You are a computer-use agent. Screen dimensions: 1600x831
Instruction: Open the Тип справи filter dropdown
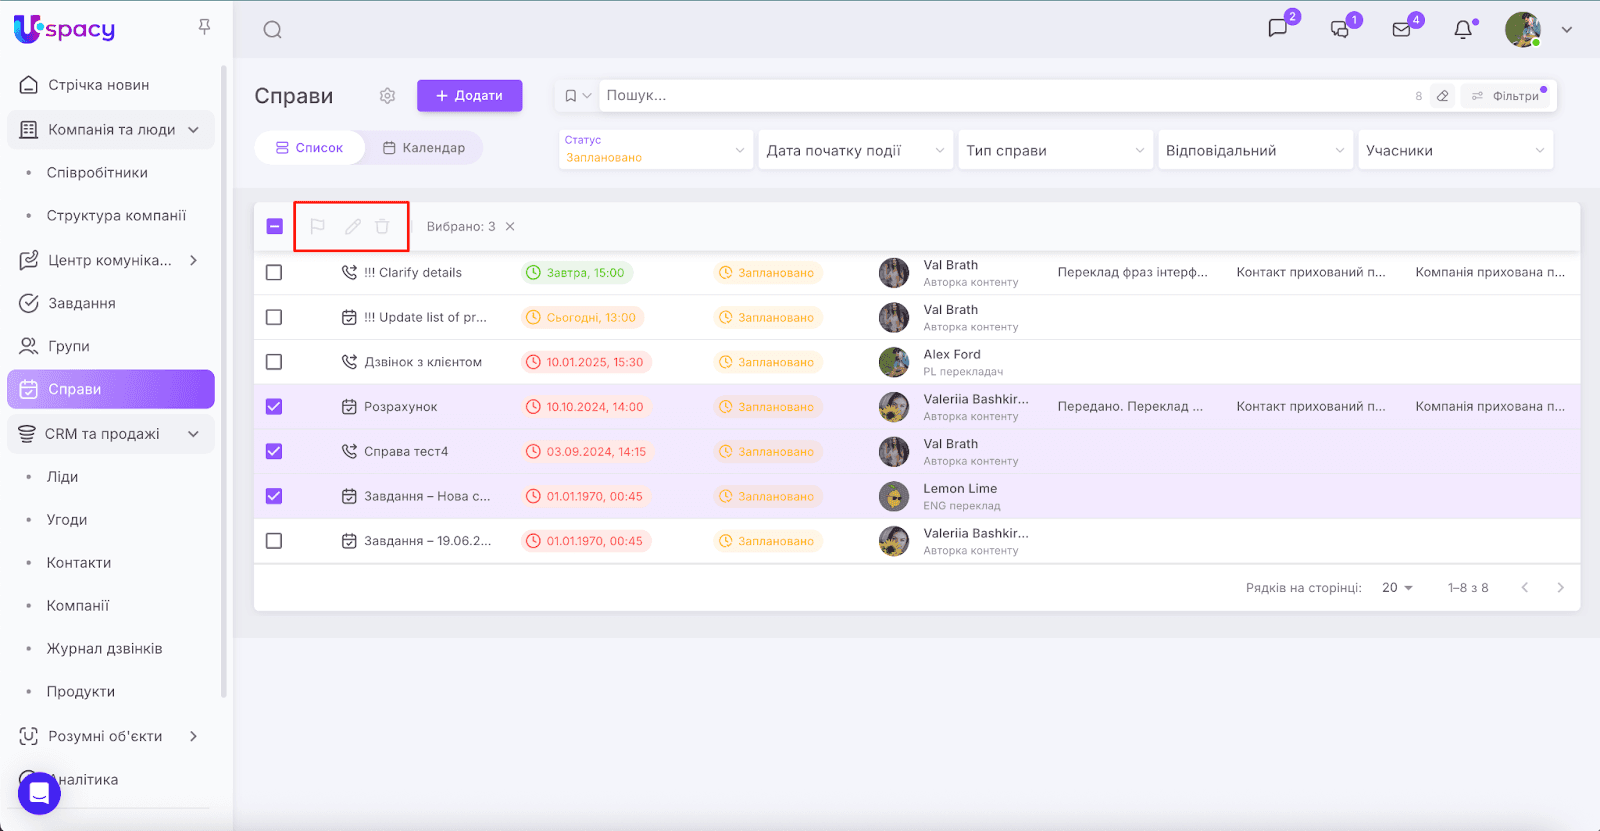coord(1054,150)
